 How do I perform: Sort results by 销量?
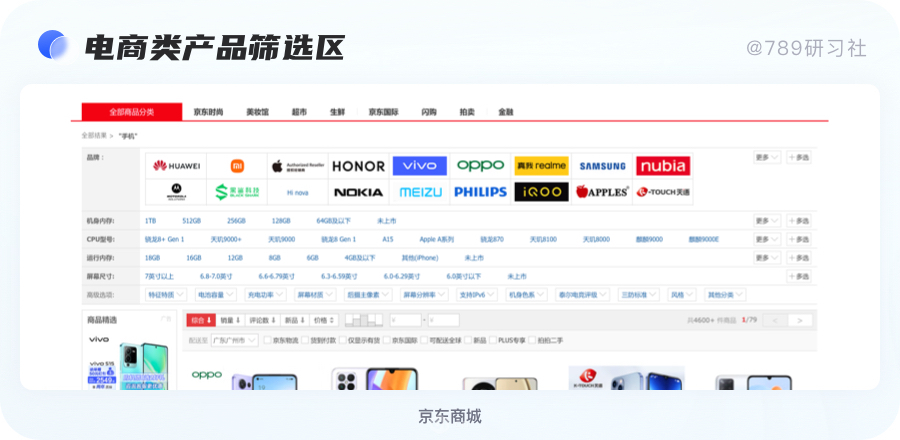(230, 320)
